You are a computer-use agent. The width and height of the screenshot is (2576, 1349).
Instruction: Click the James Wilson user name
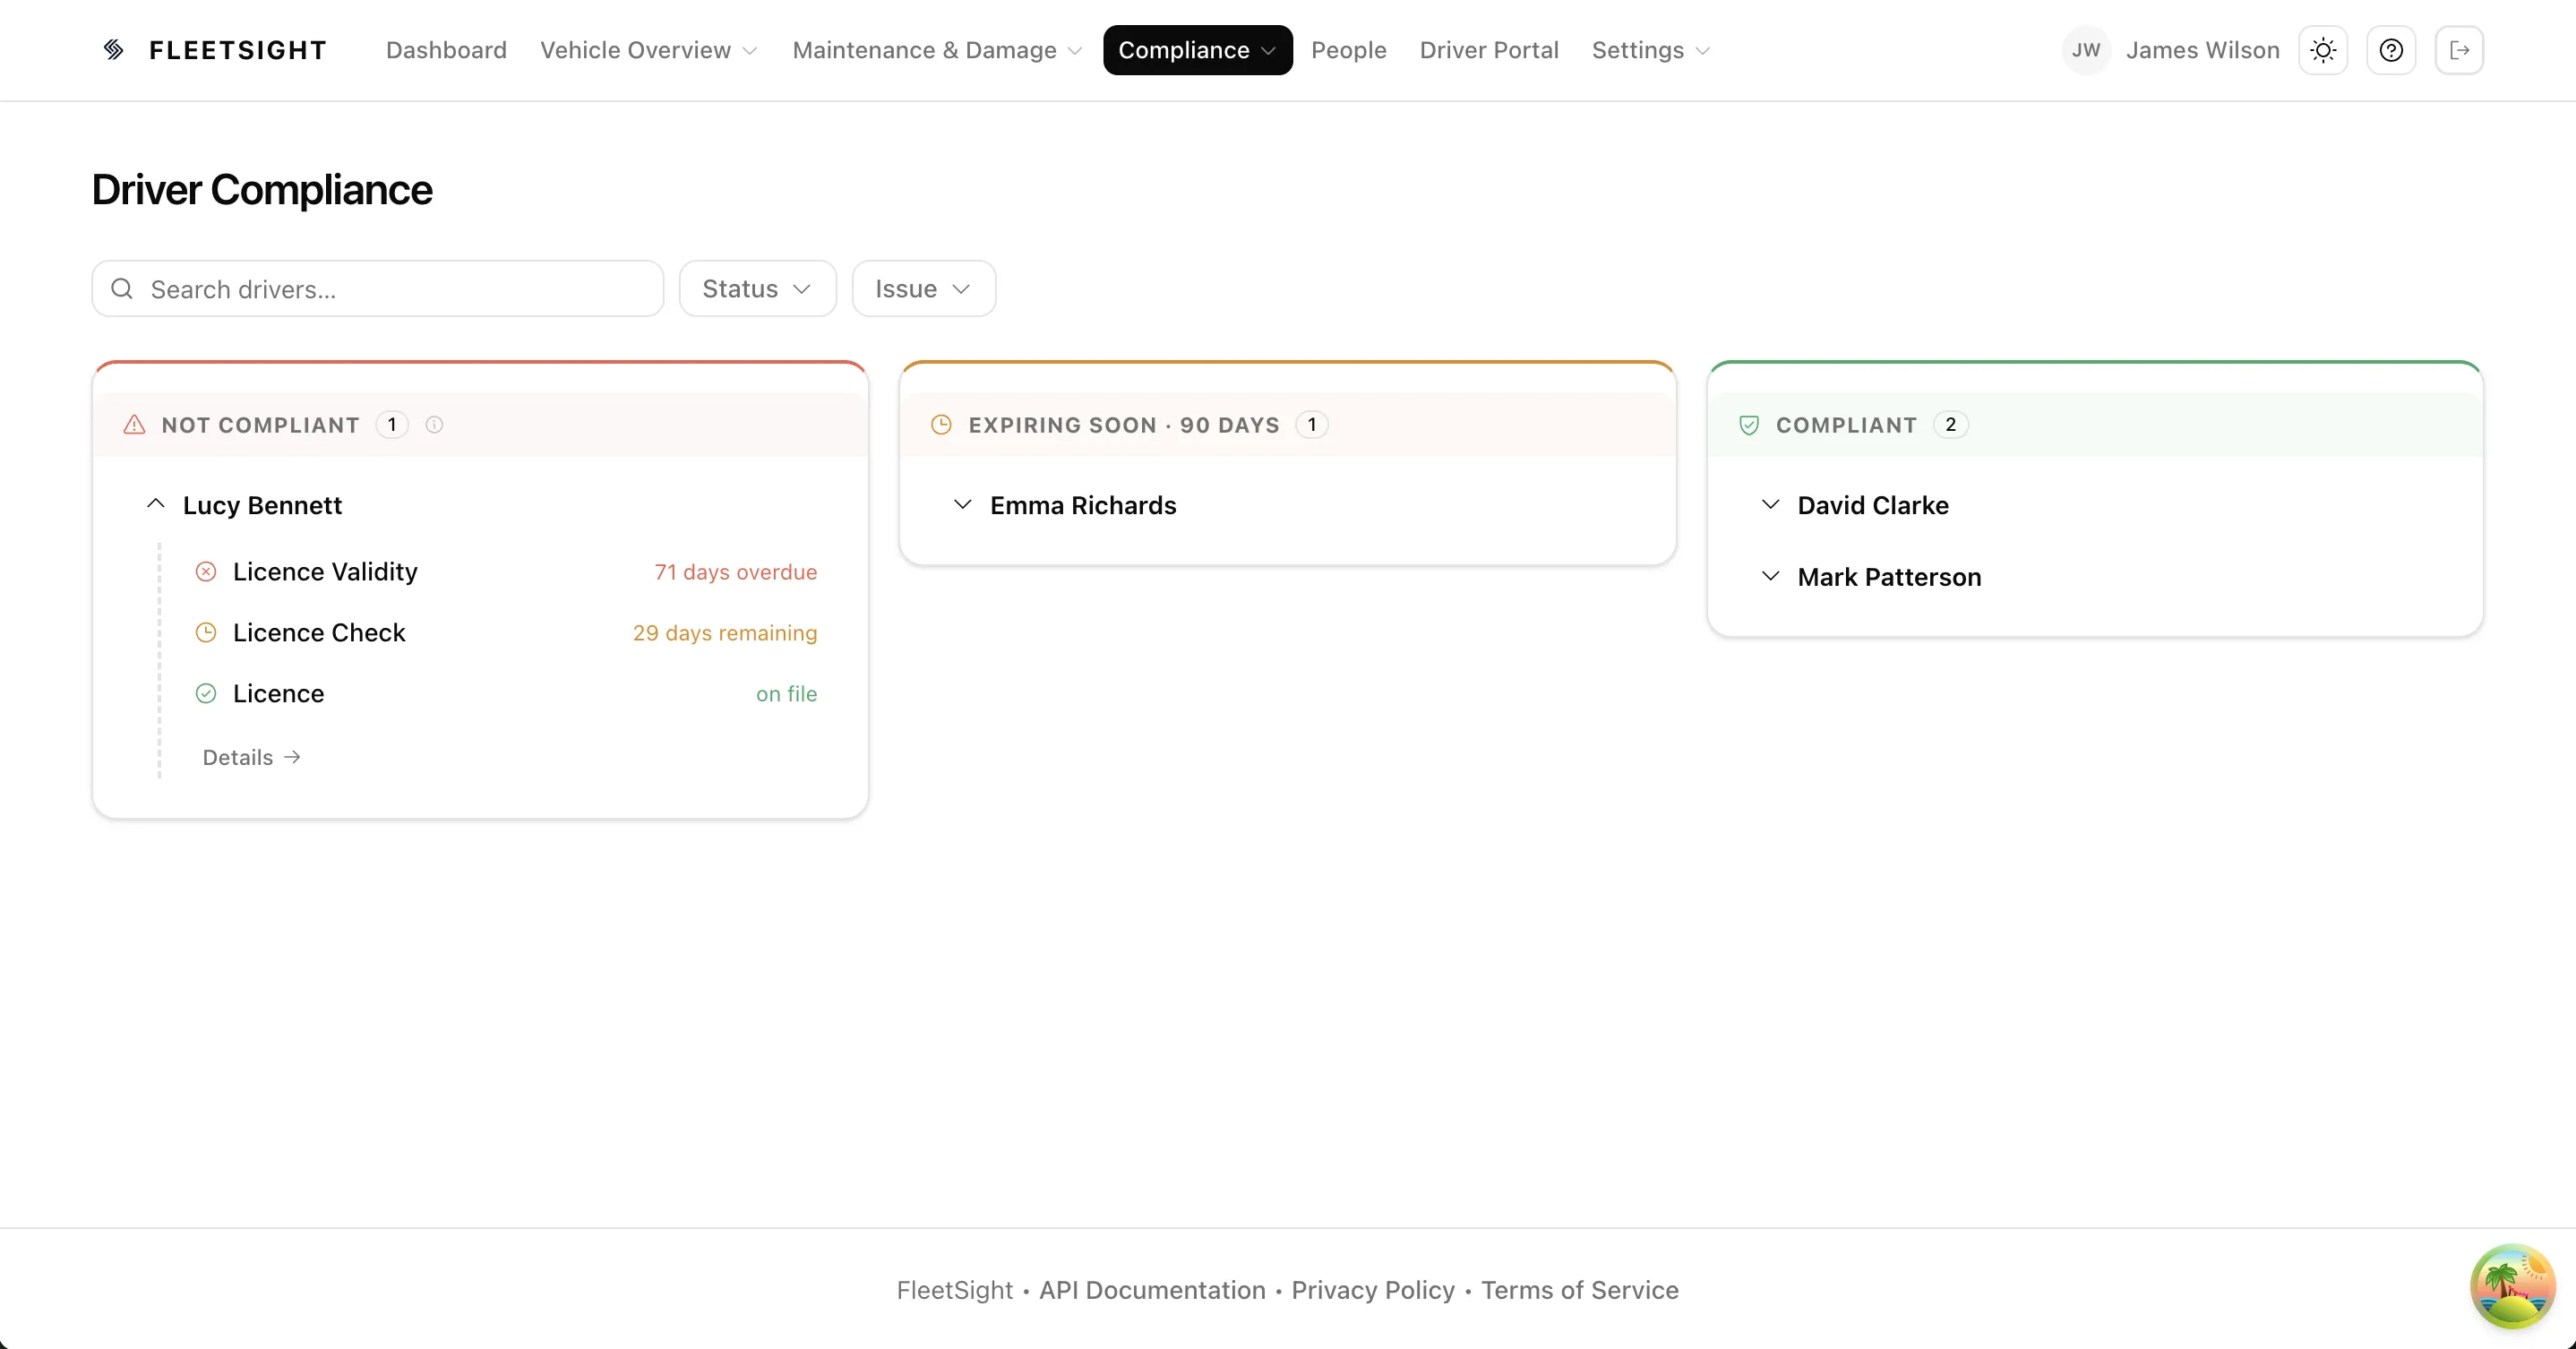[2202, 50]
